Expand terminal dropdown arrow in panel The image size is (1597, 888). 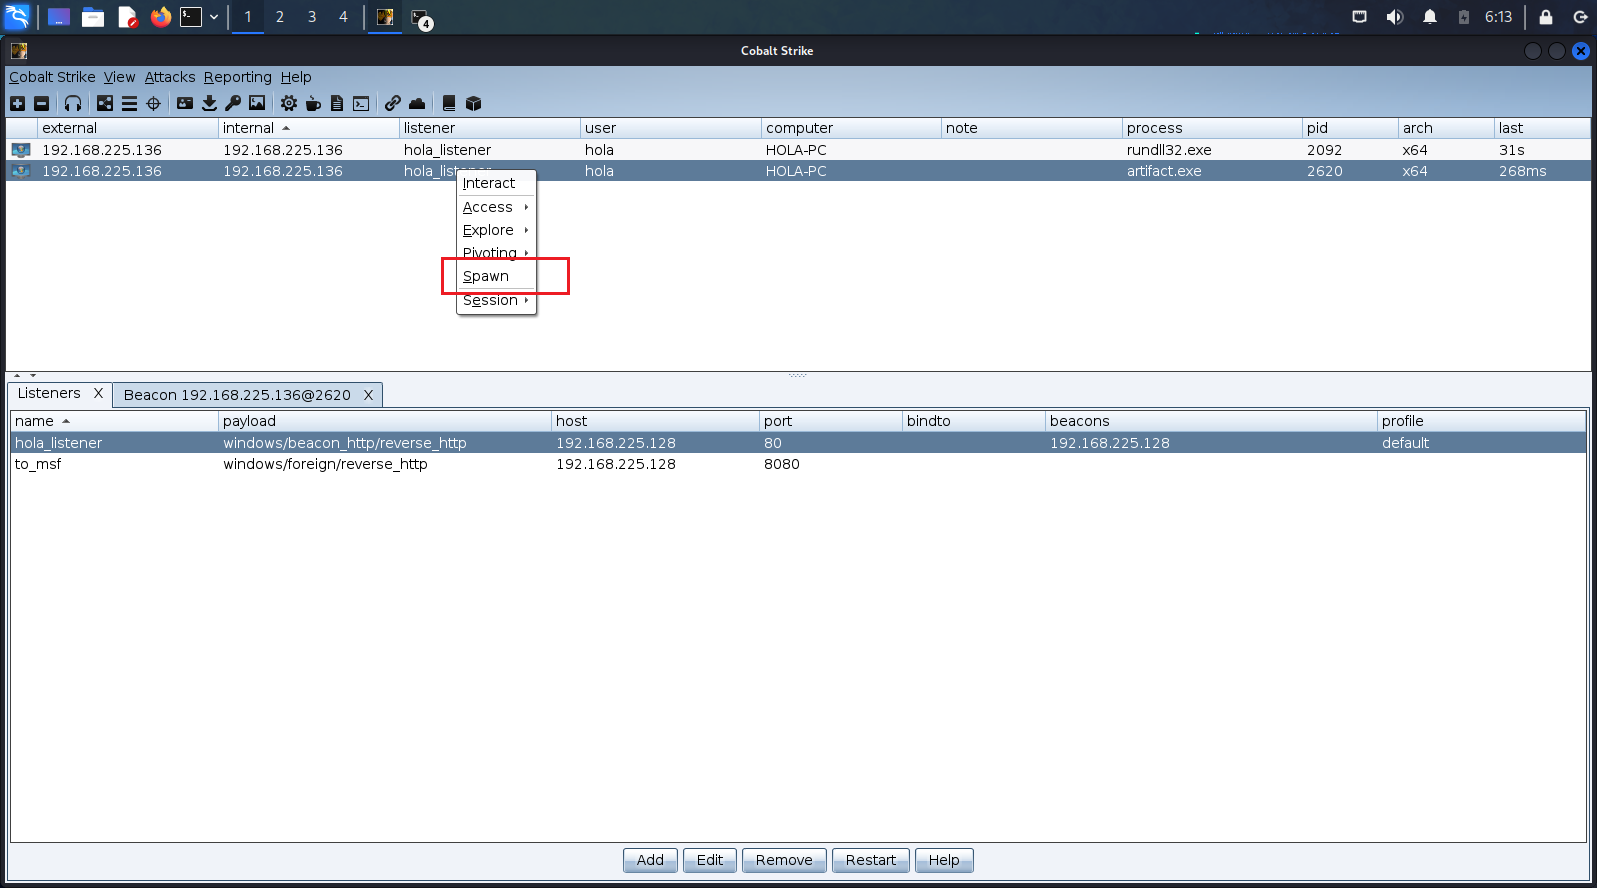click(x=214, y=17)
